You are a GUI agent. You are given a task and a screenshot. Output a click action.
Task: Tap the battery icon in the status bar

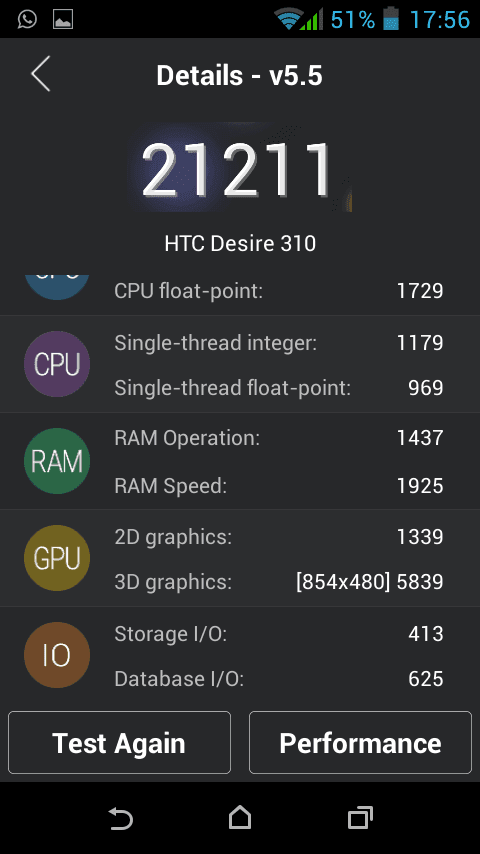(391, 19)
